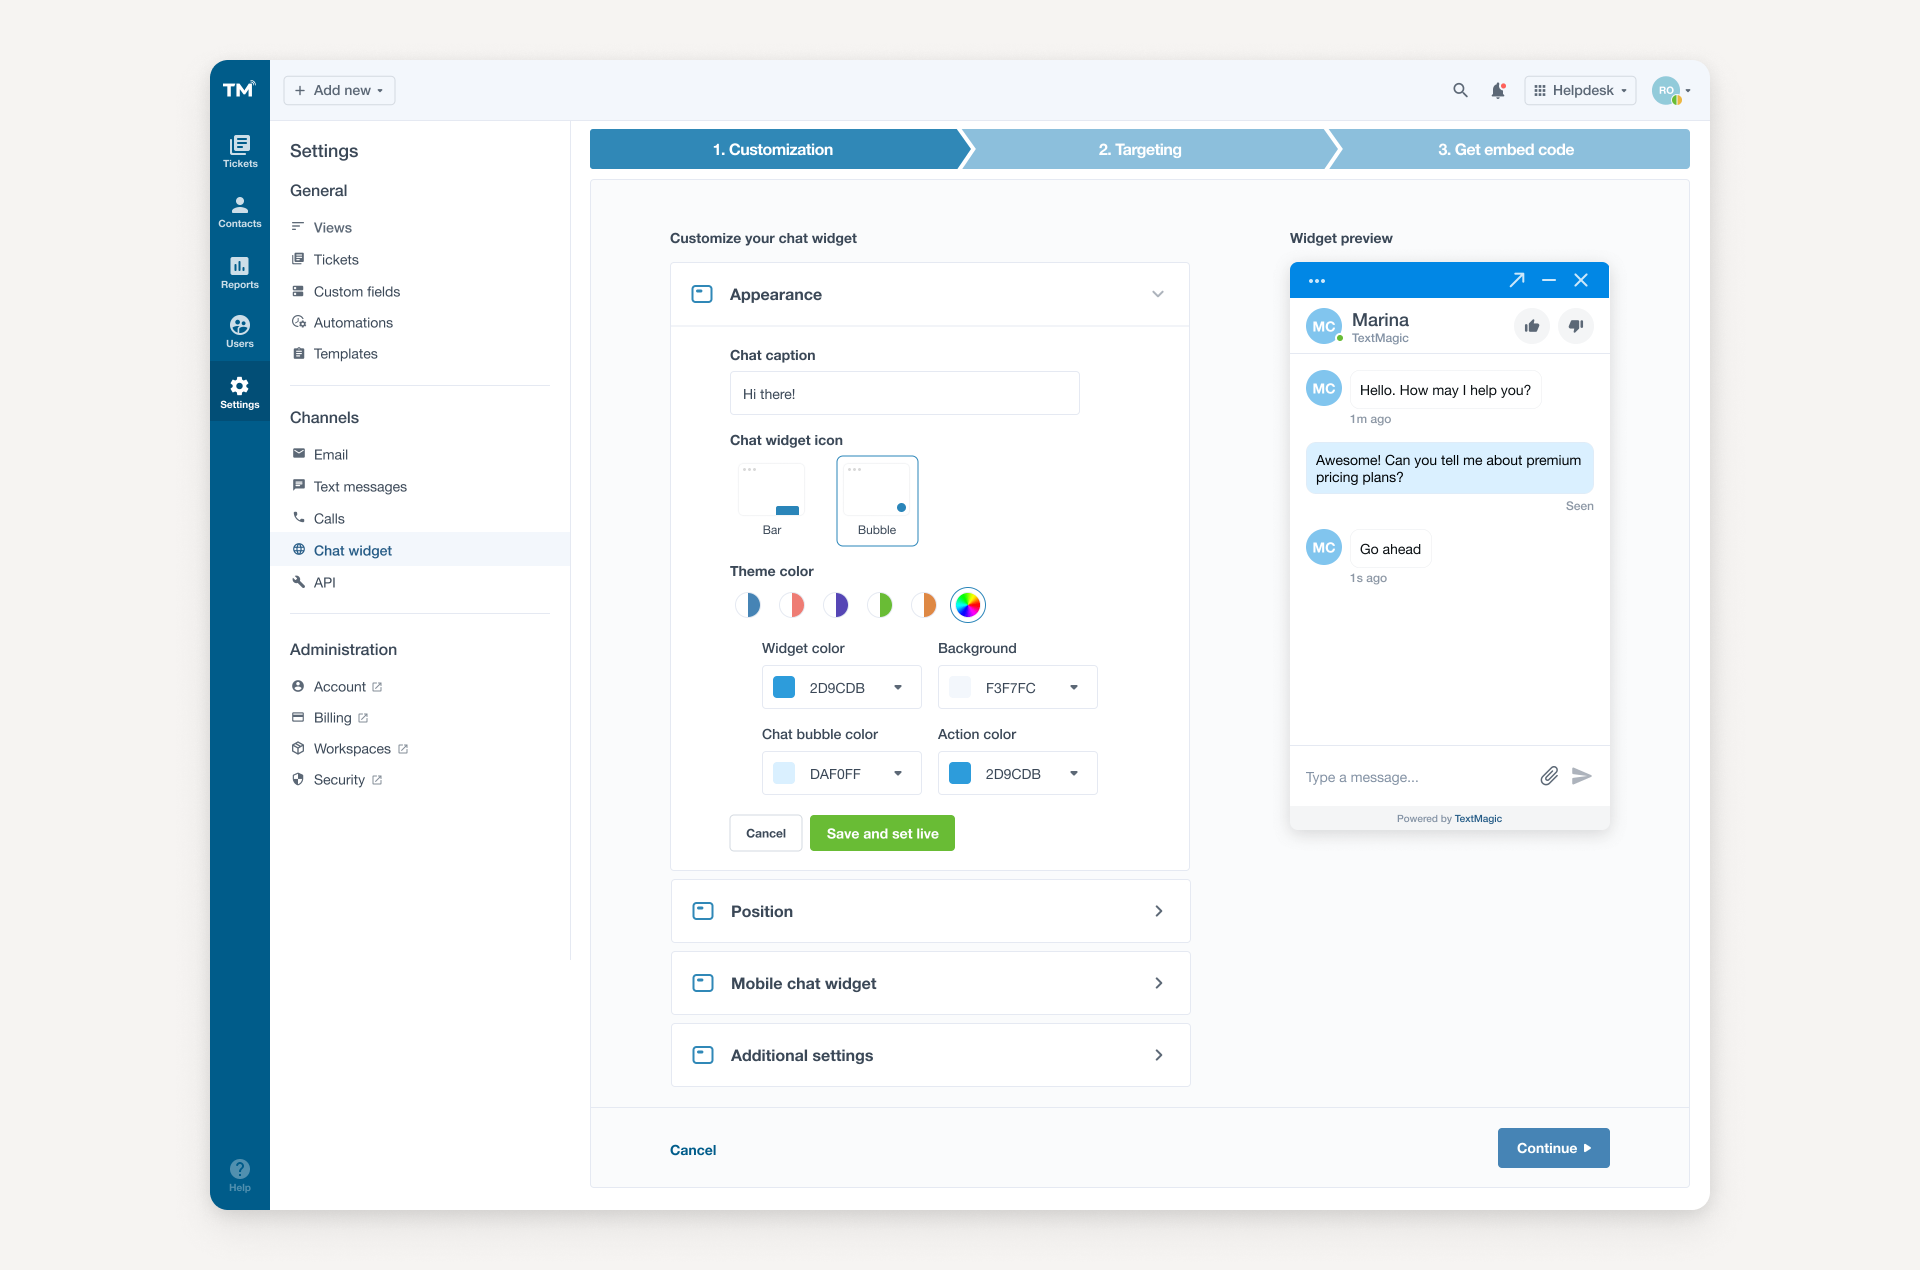Click the send message arrow icon
Viewport: 1920px width, 1271px height.
click(1581, 776)
